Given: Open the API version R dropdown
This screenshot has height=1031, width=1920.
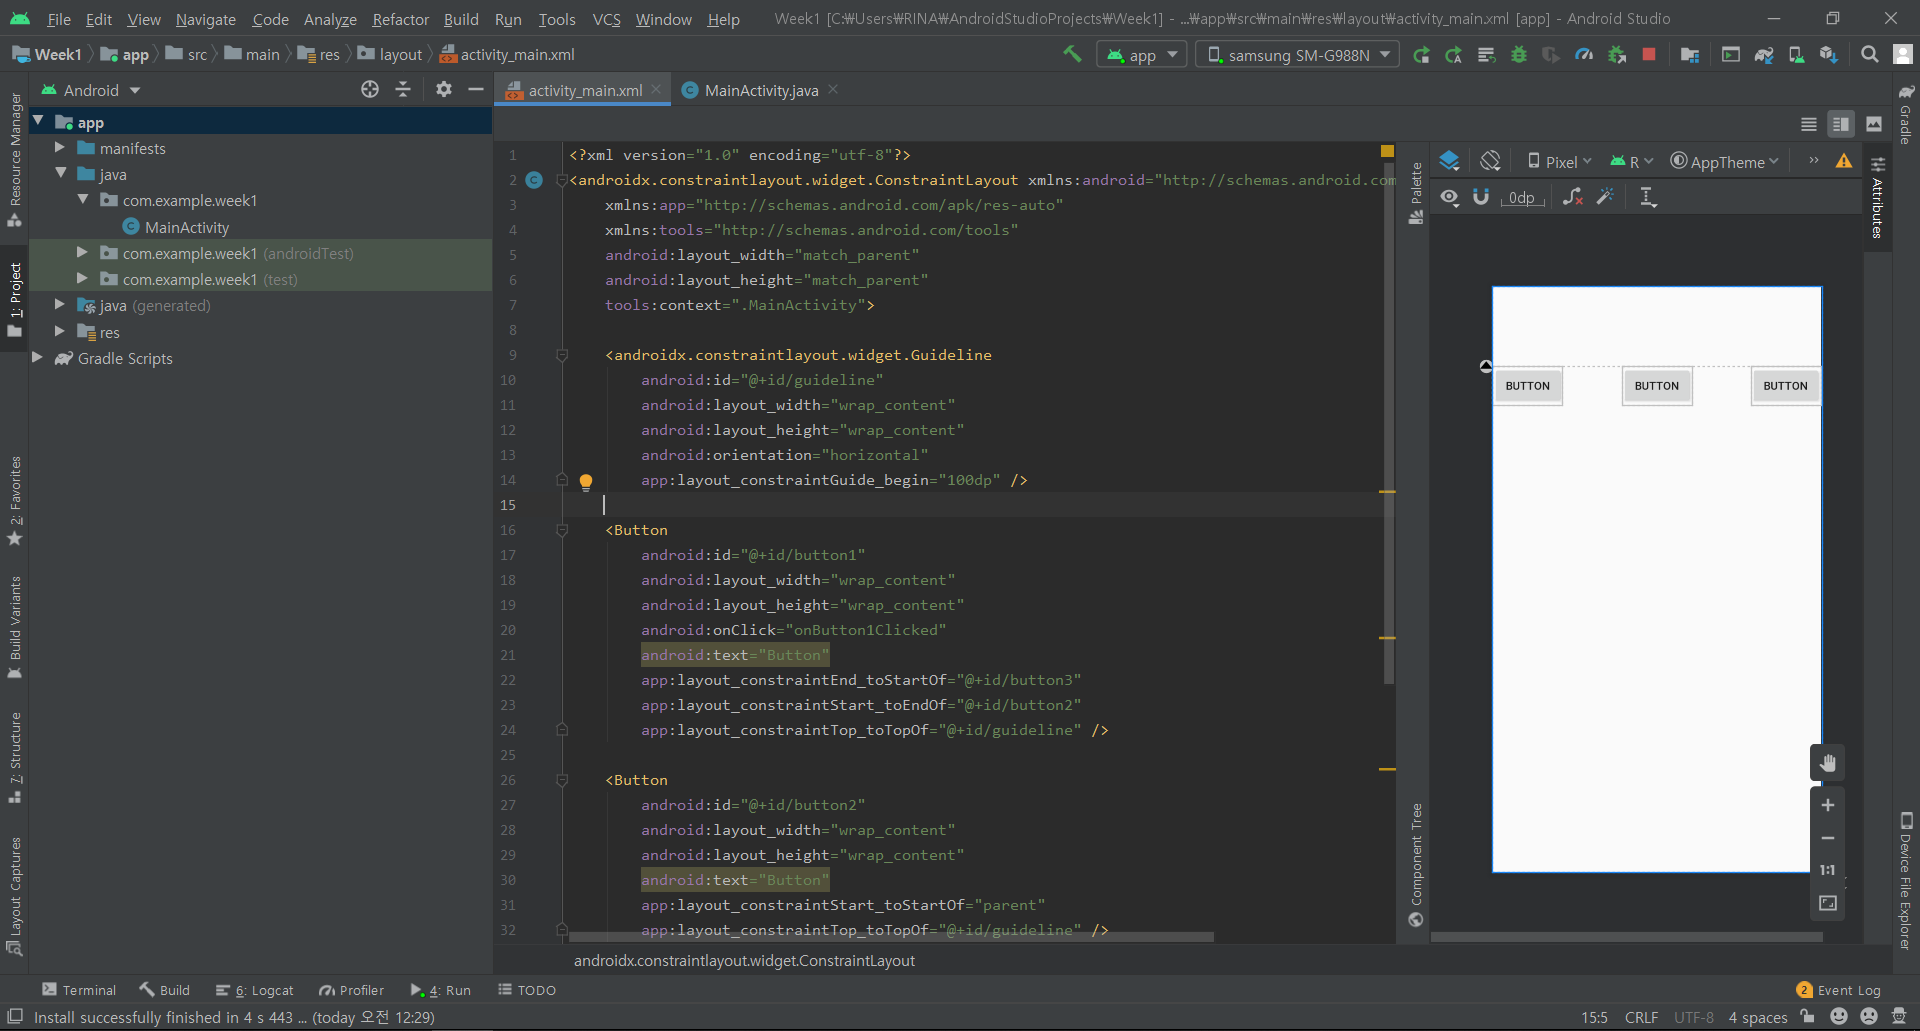Looking at the screenshot, I should point(1632,161).
